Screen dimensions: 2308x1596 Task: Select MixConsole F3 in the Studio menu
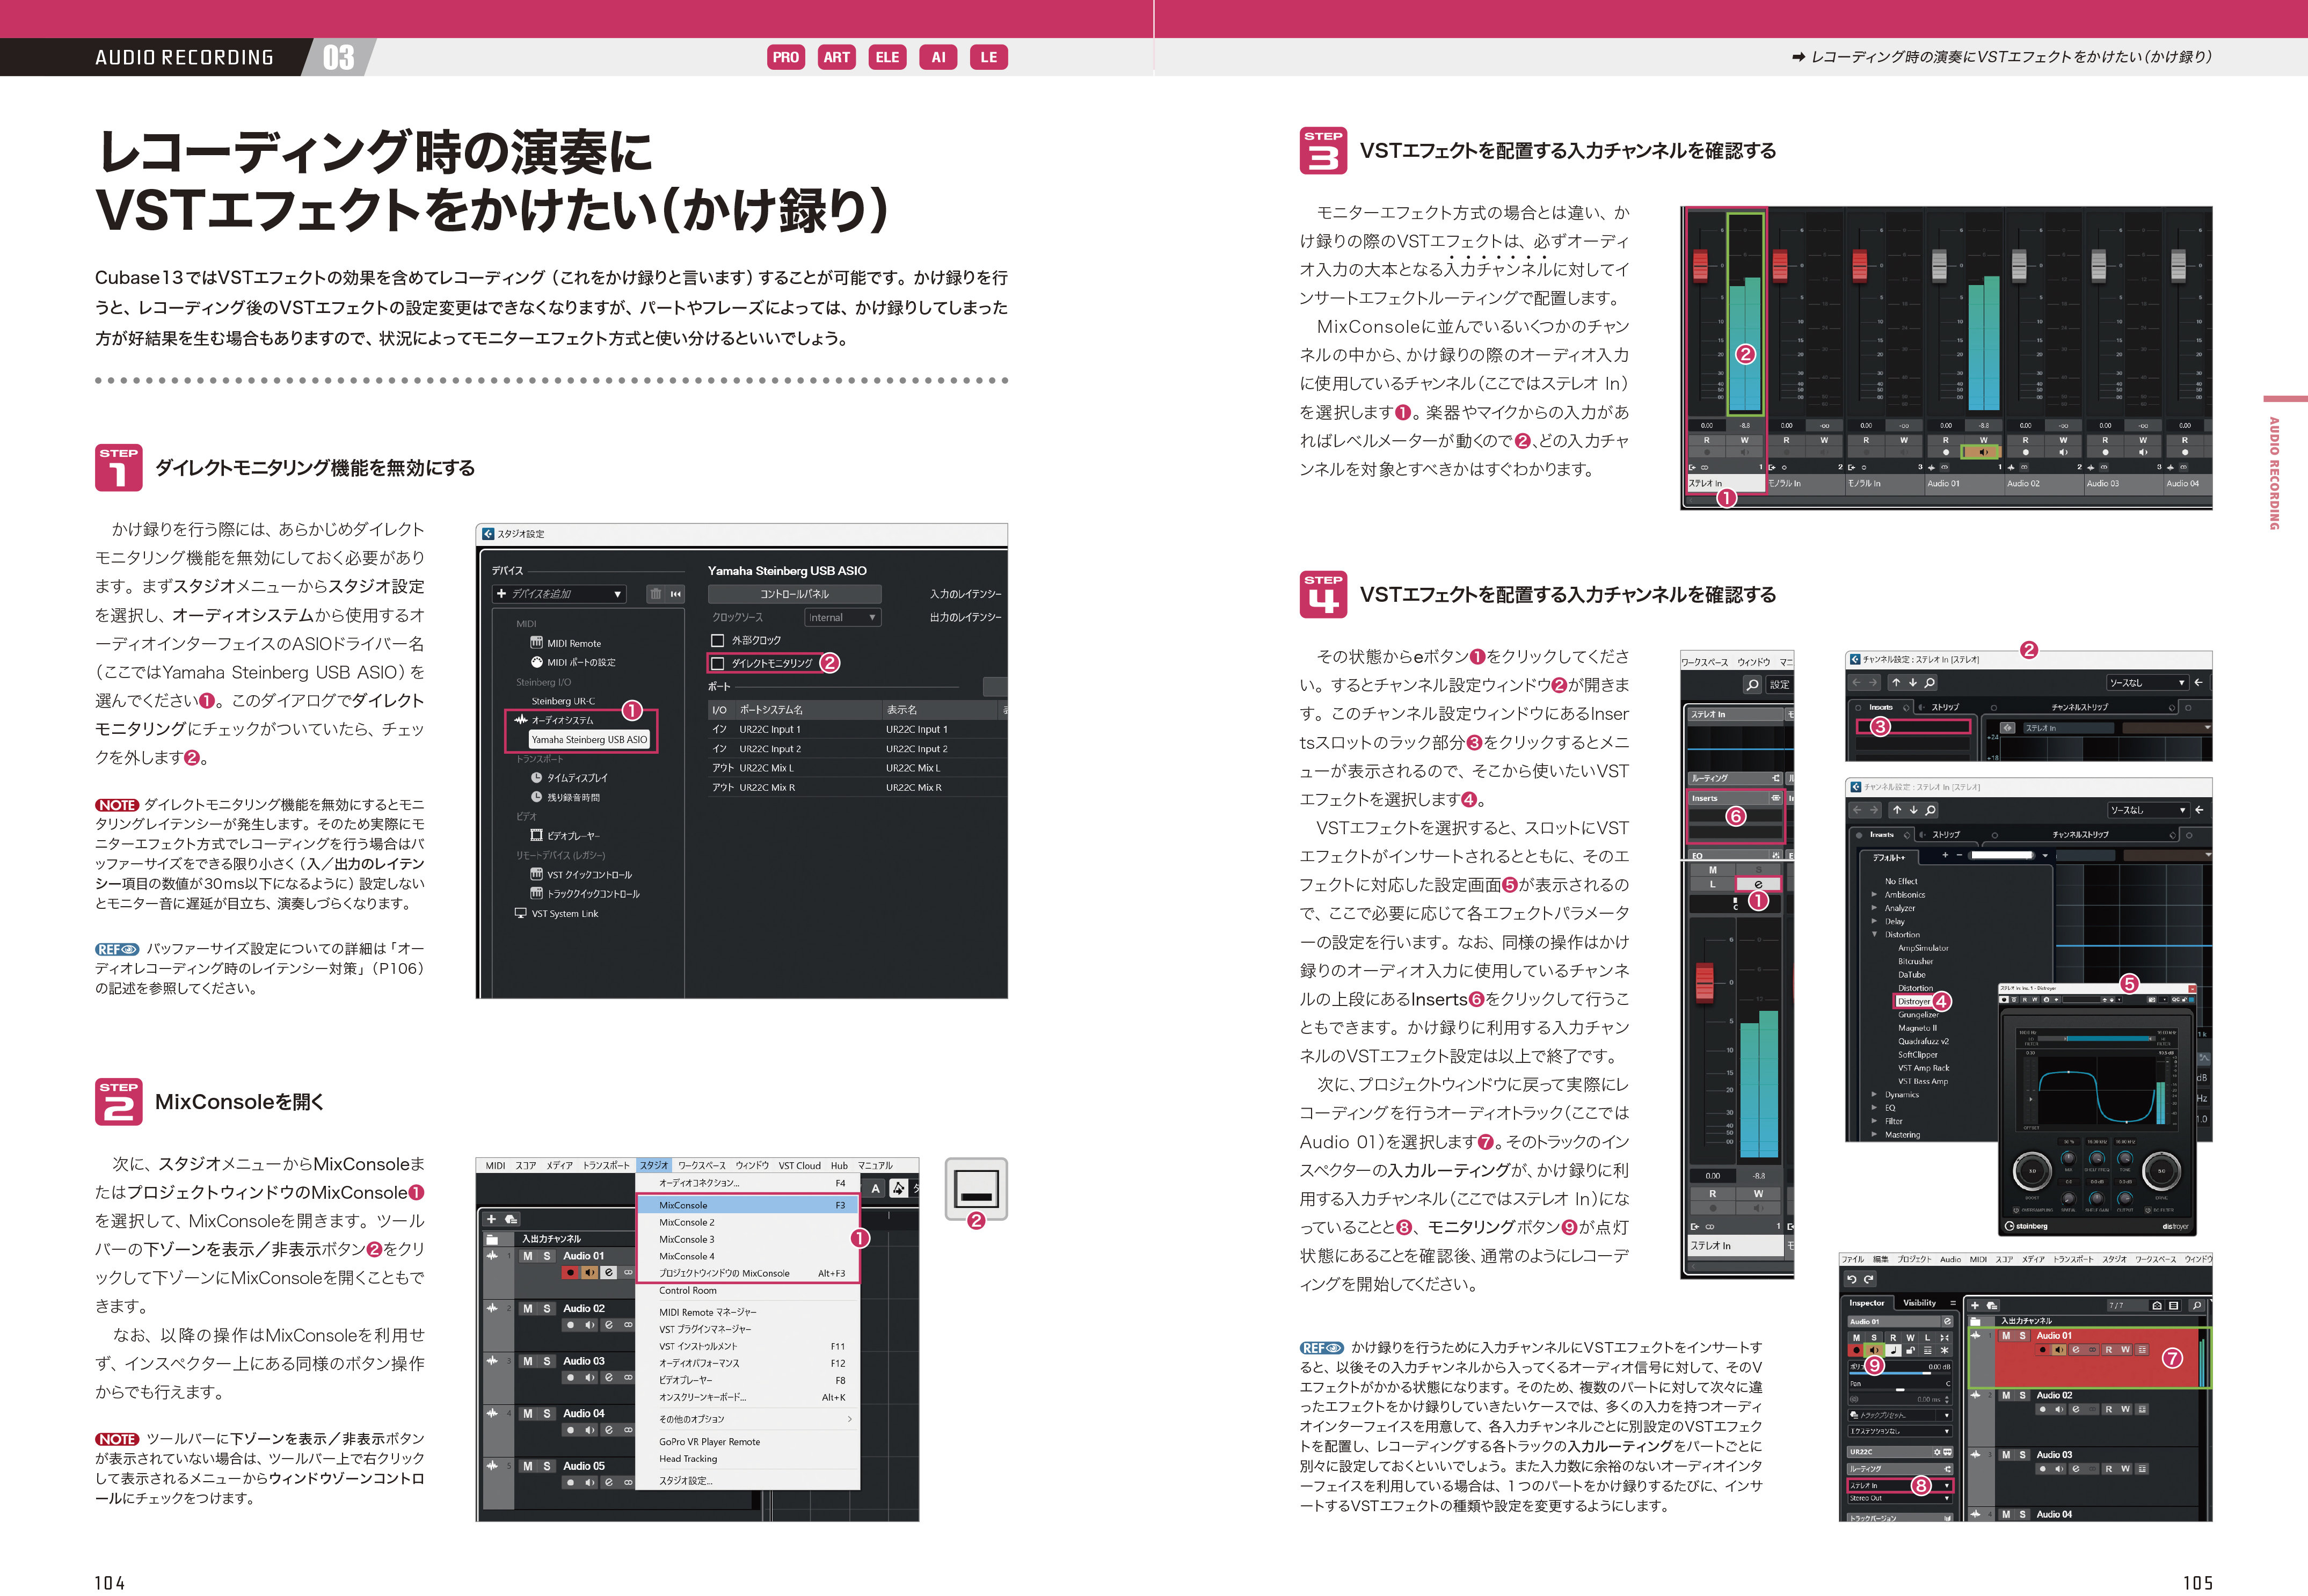[748, 1205]
